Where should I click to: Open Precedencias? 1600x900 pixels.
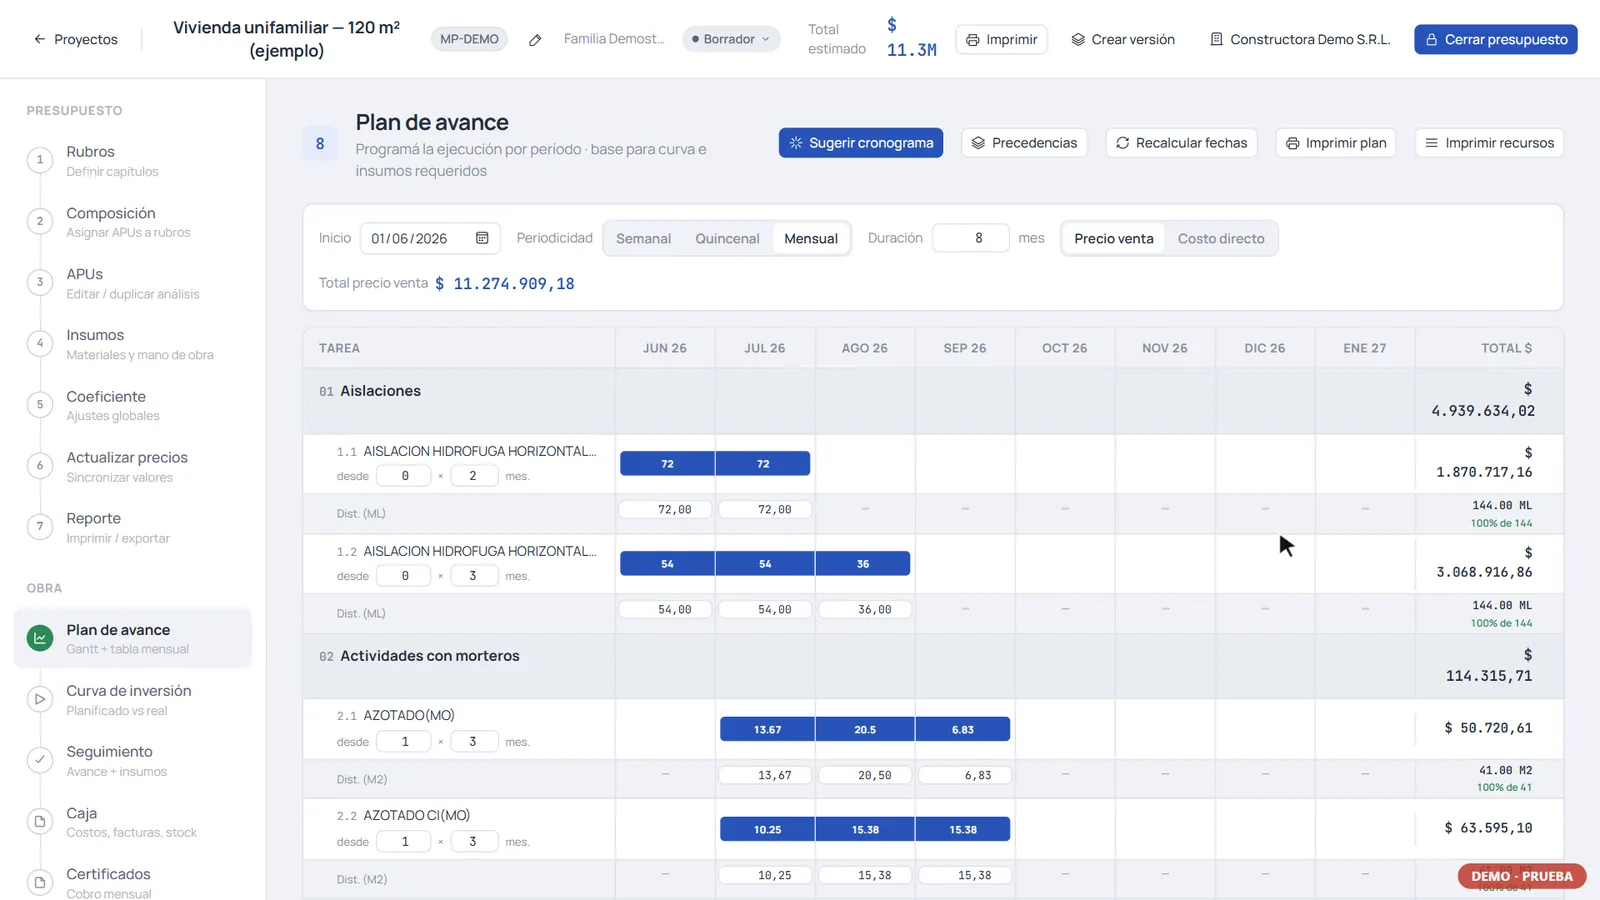[1024, 143]
